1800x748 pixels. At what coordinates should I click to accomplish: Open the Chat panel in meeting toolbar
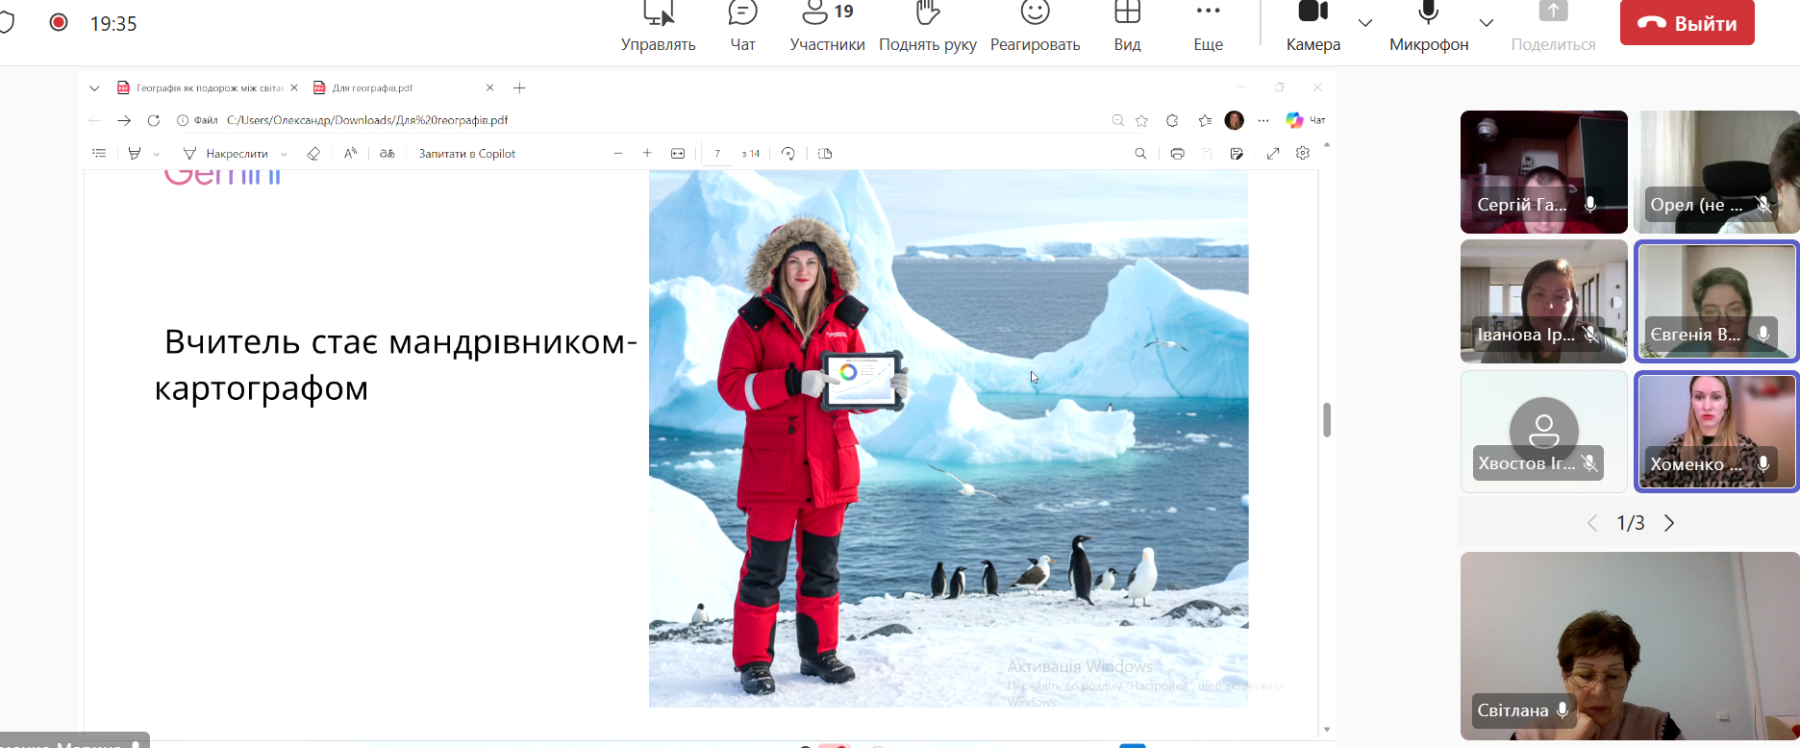[x=742, y=26]
